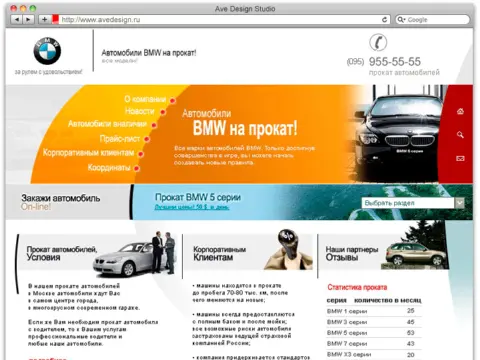
Task: Open the mail envelope in red sidebar
Action: [x=460, y=158]
